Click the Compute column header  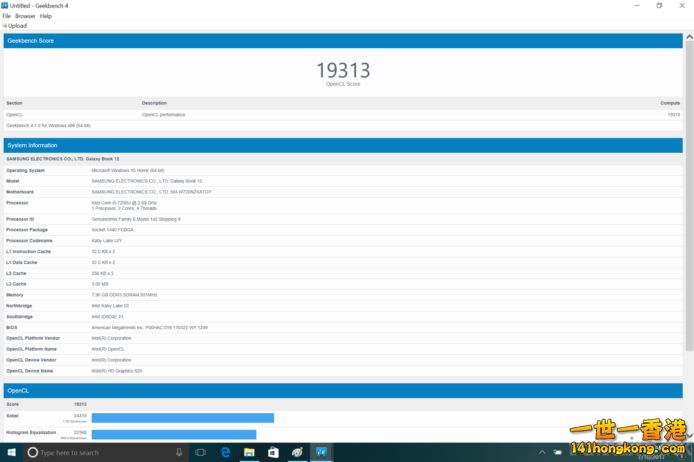click(x=670, y=103)
